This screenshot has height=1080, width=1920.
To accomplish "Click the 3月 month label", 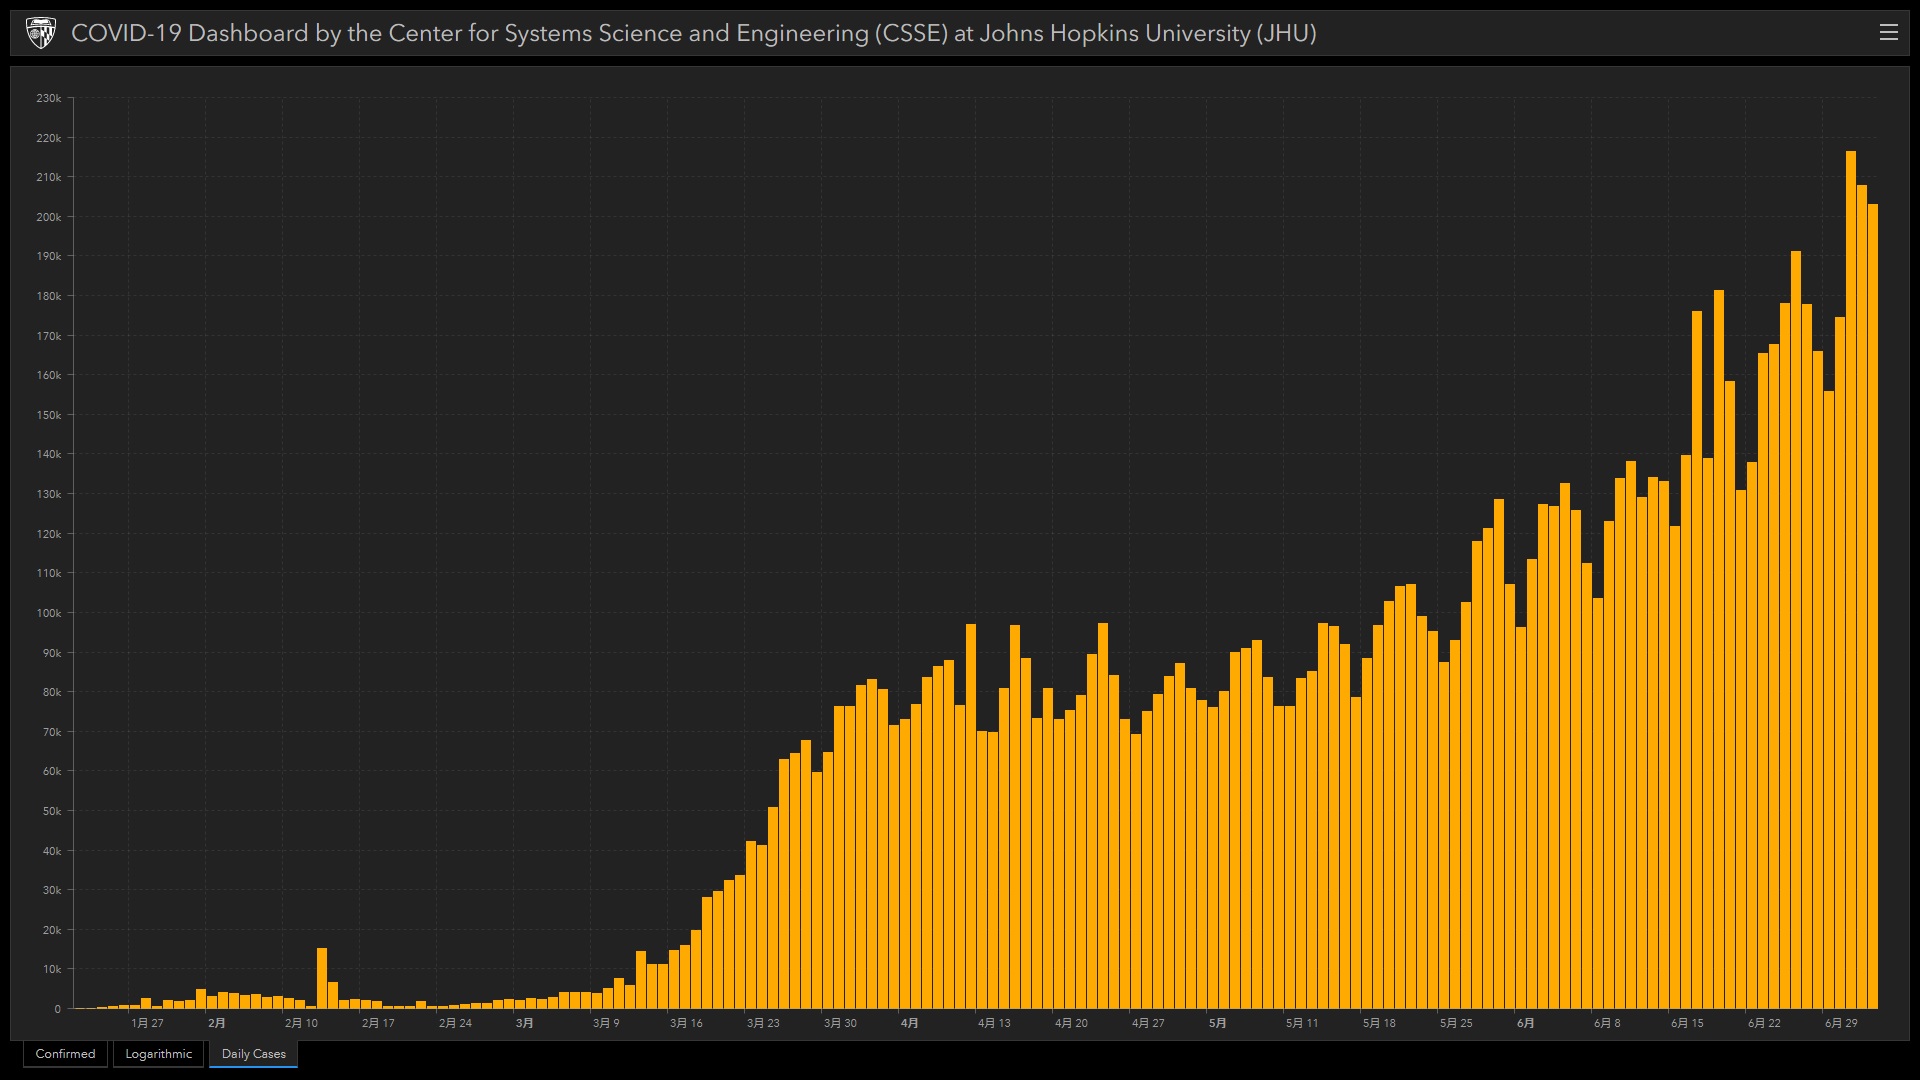I will [525, 1023].
